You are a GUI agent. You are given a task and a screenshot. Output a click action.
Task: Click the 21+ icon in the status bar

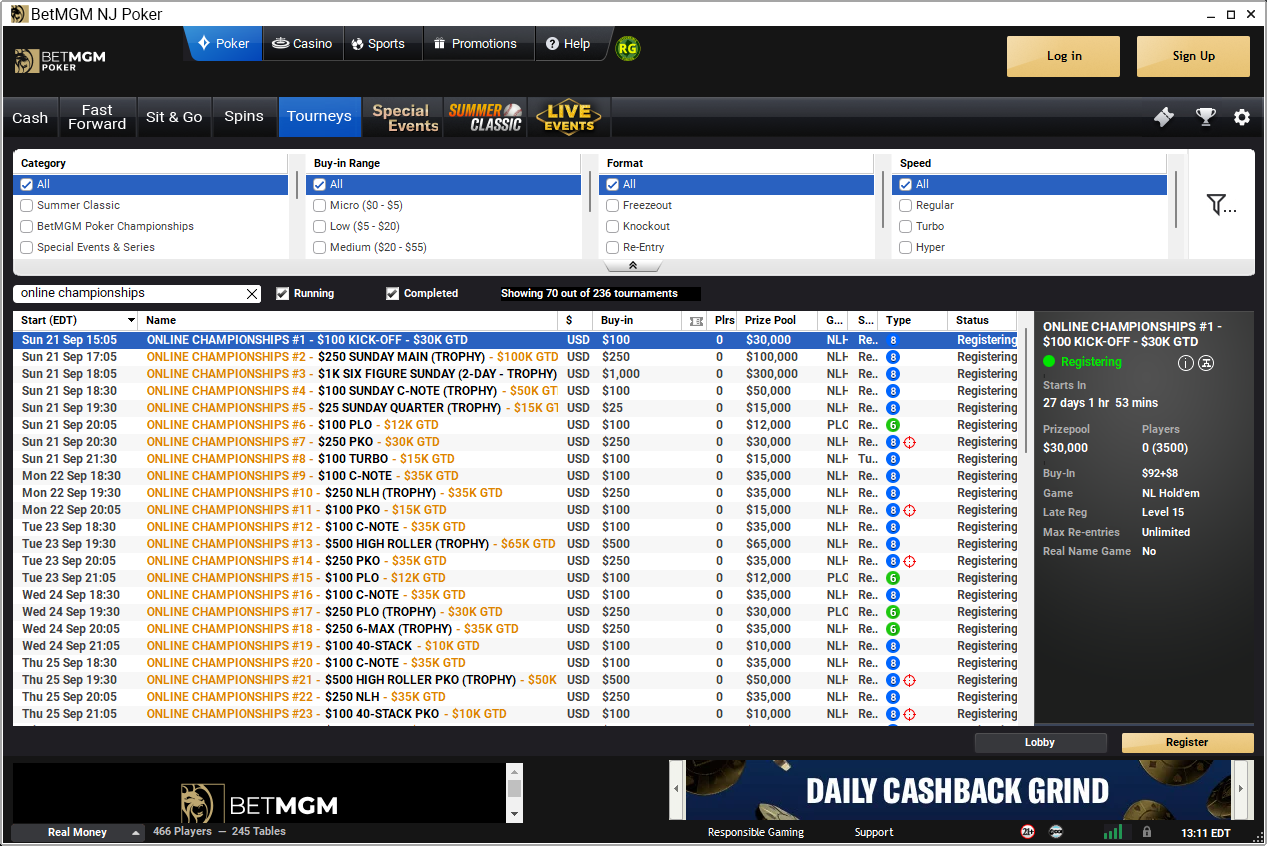click(1027, 831)
